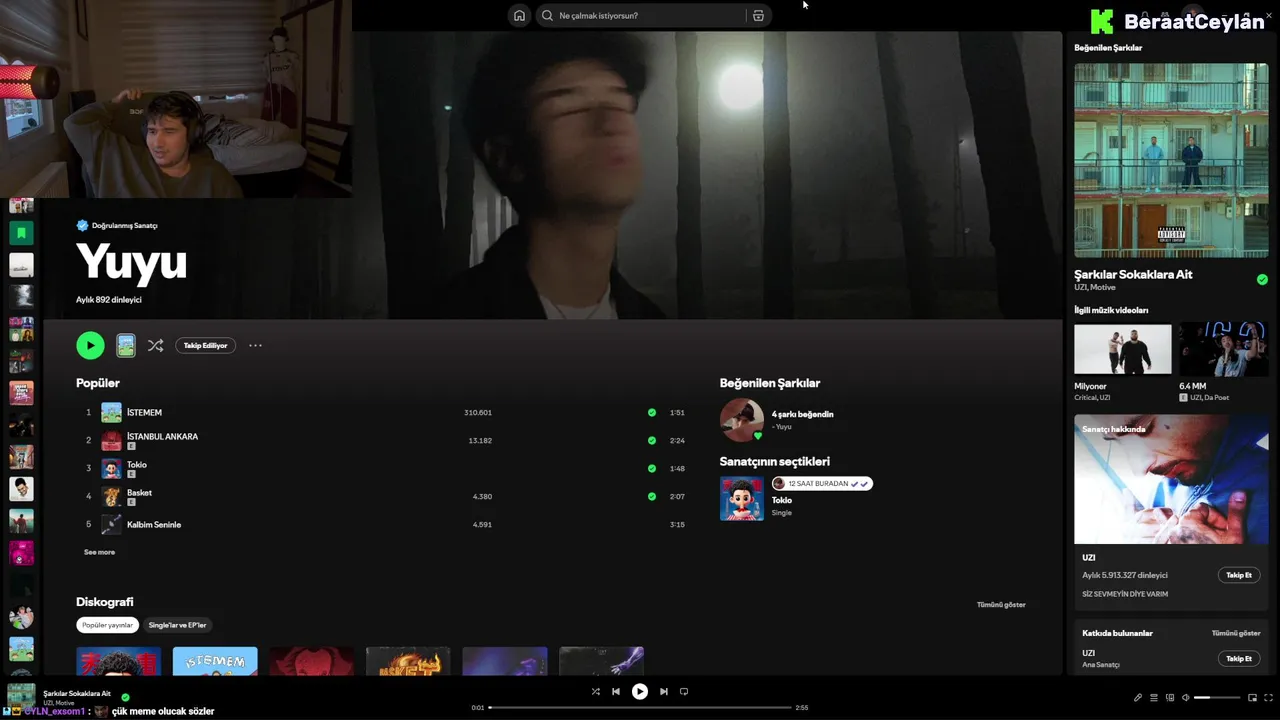The width and height of the screenshot is (1280, 720).
Task: Toggle liked checkmark on İSTEMEM row
Action: pos(652,412)
